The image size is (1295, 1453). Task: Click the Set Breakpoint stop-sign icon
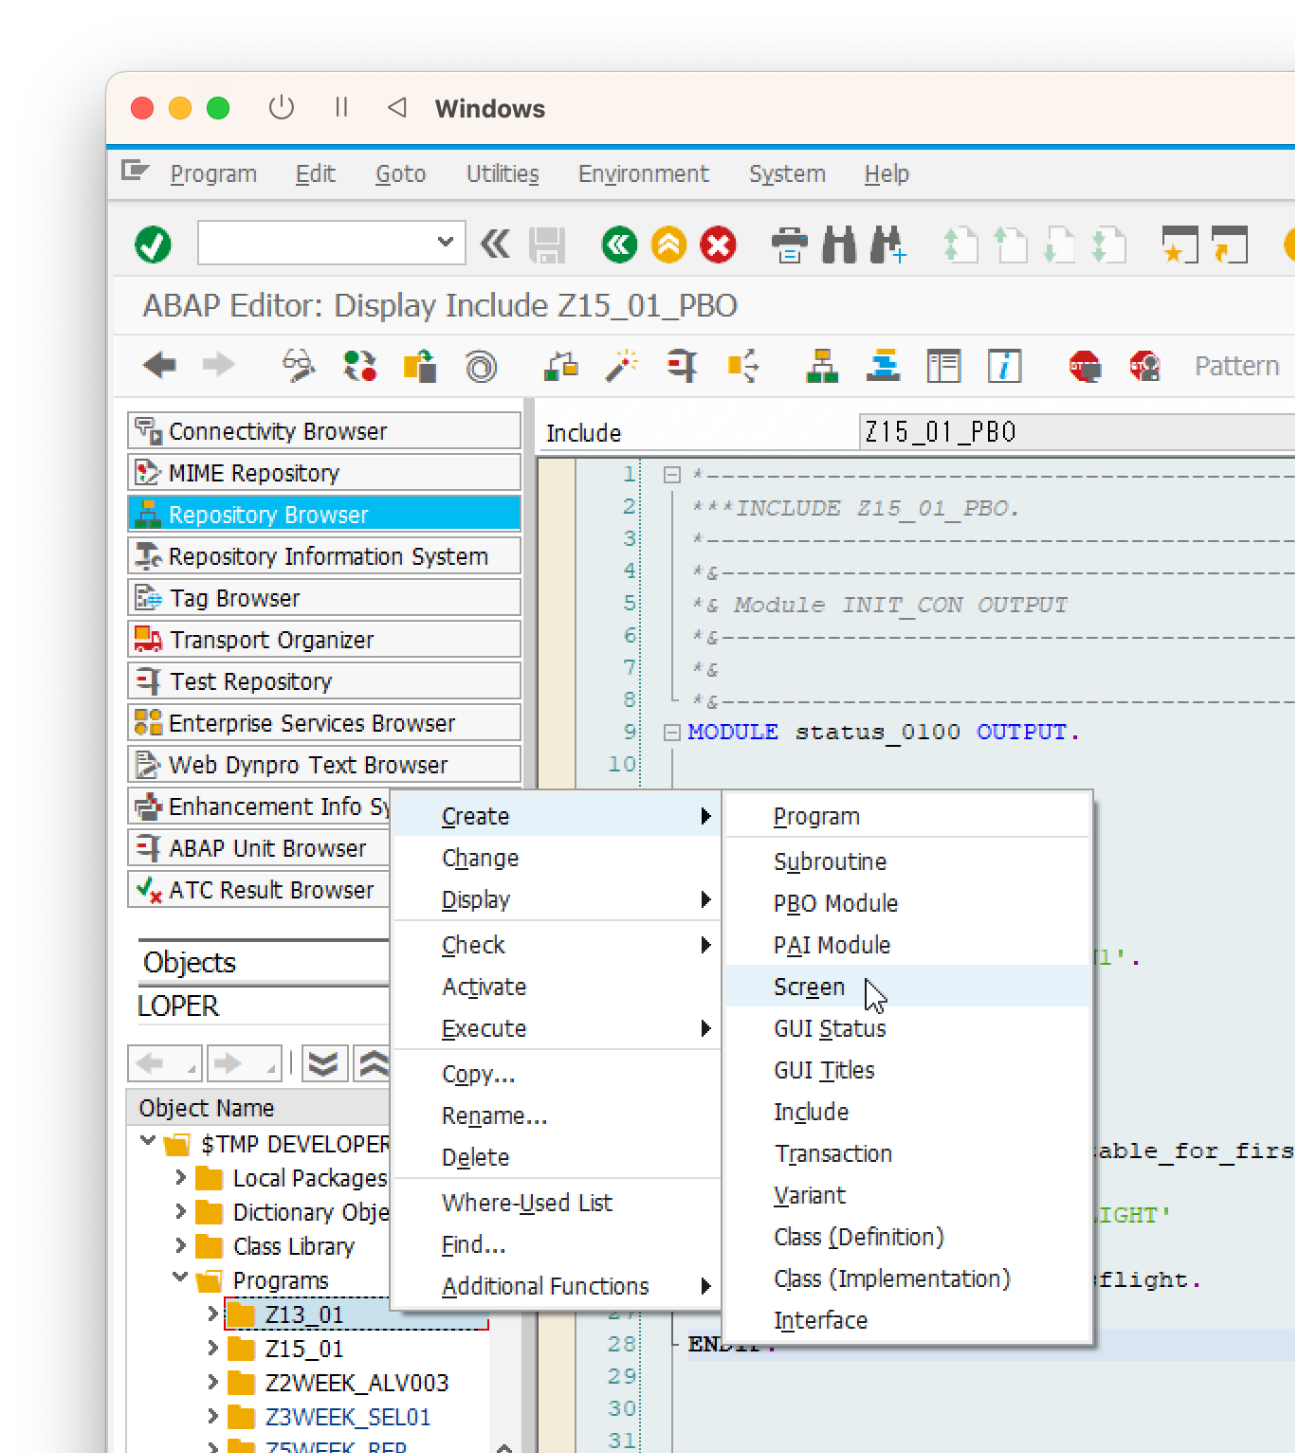pyautogui.click(x=1084, y=366)
